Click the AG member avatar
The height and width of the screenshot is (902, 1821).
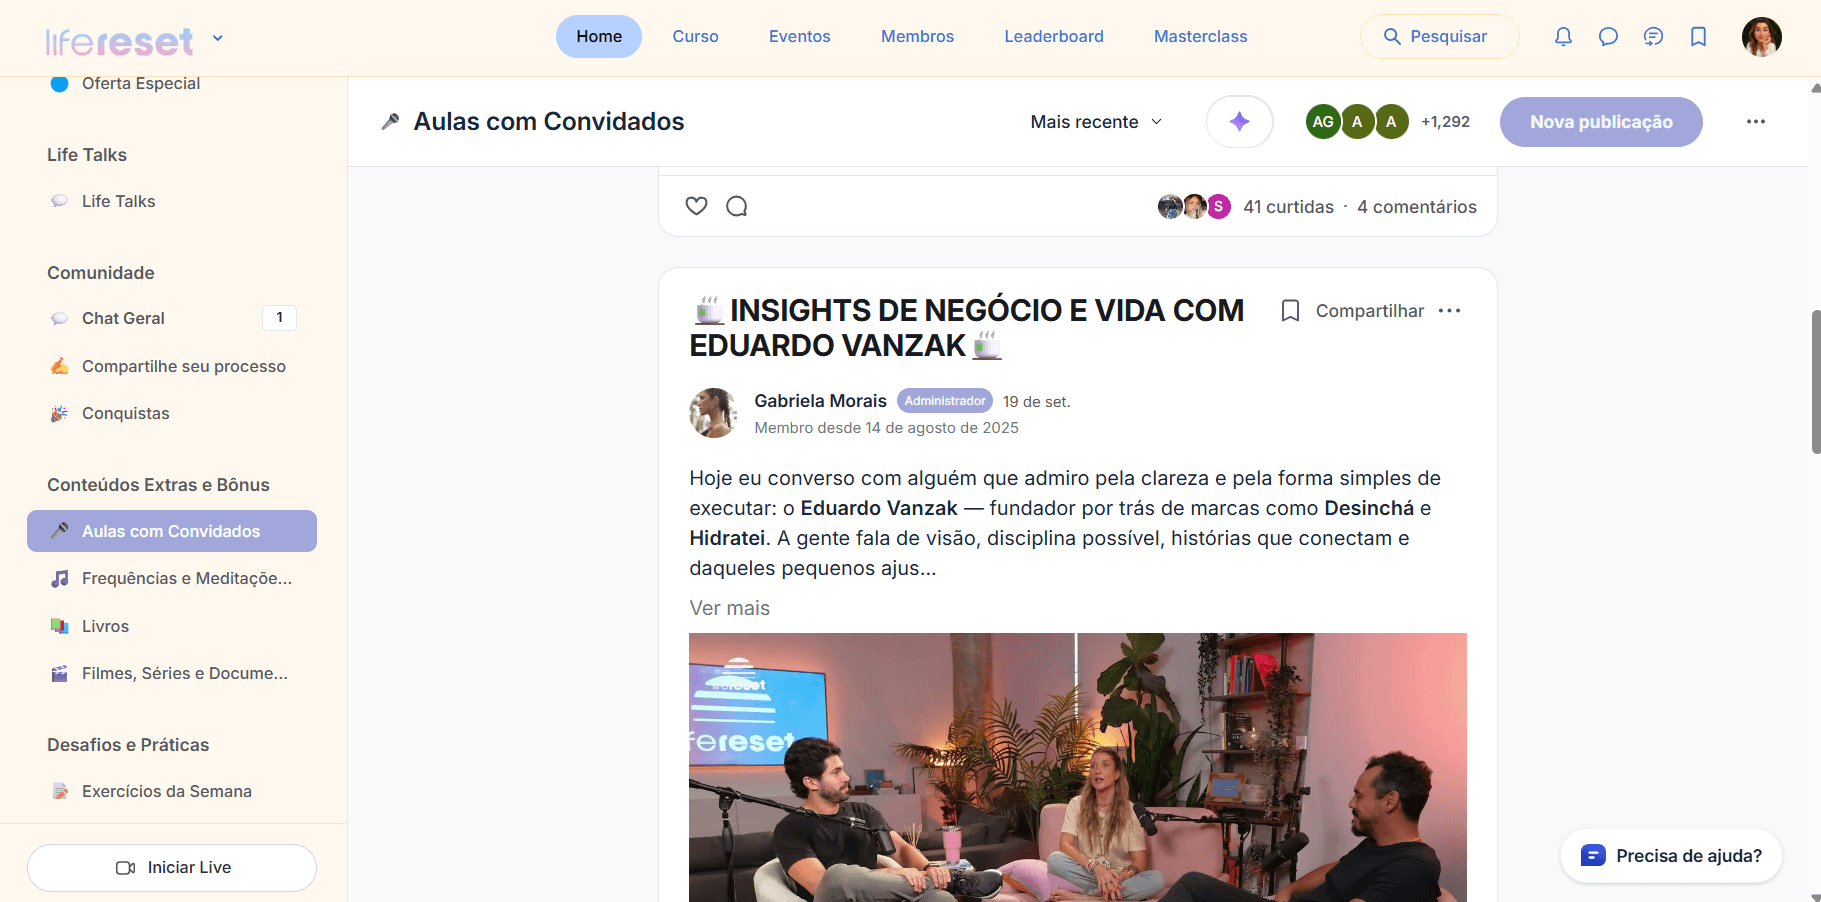pyautogui.click(x=1323, y=122)
